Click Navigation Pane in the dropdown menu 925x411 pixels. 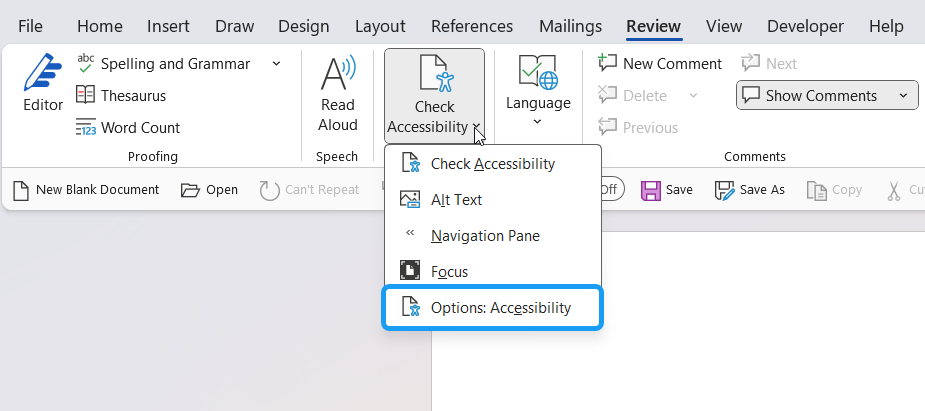tap(485, 236)
